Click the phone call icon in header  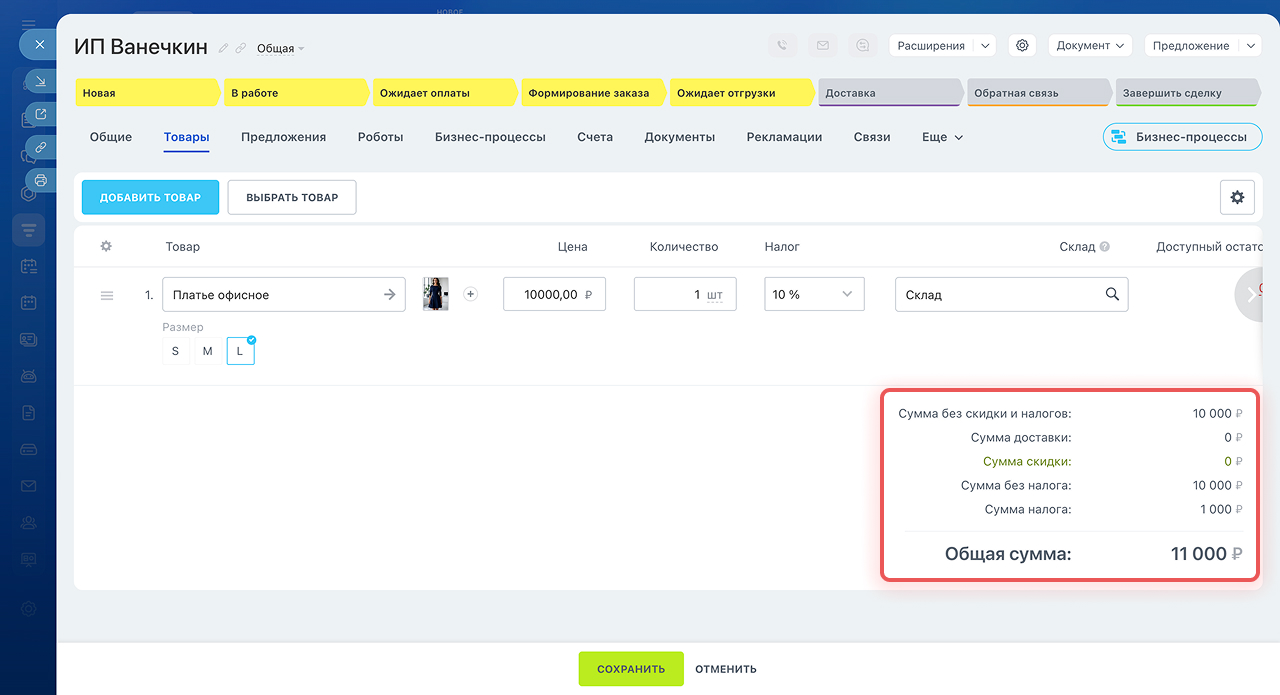[x=782, y=45]
